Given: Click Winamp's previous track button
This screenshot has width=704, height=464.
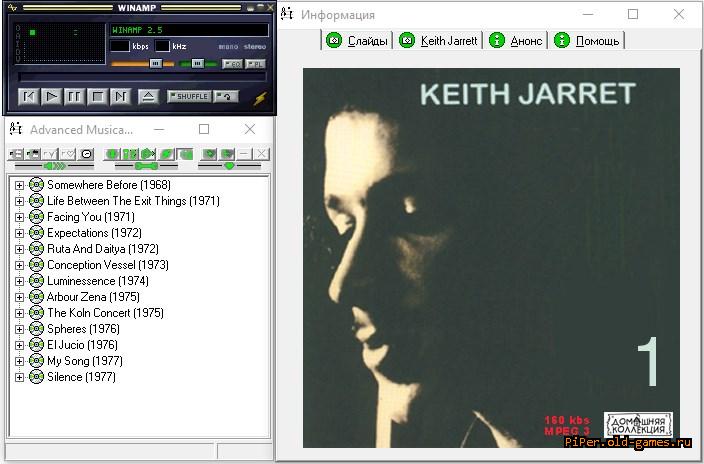Looking at the screenshot, I should pyautogui.click(x=28, y=97).
